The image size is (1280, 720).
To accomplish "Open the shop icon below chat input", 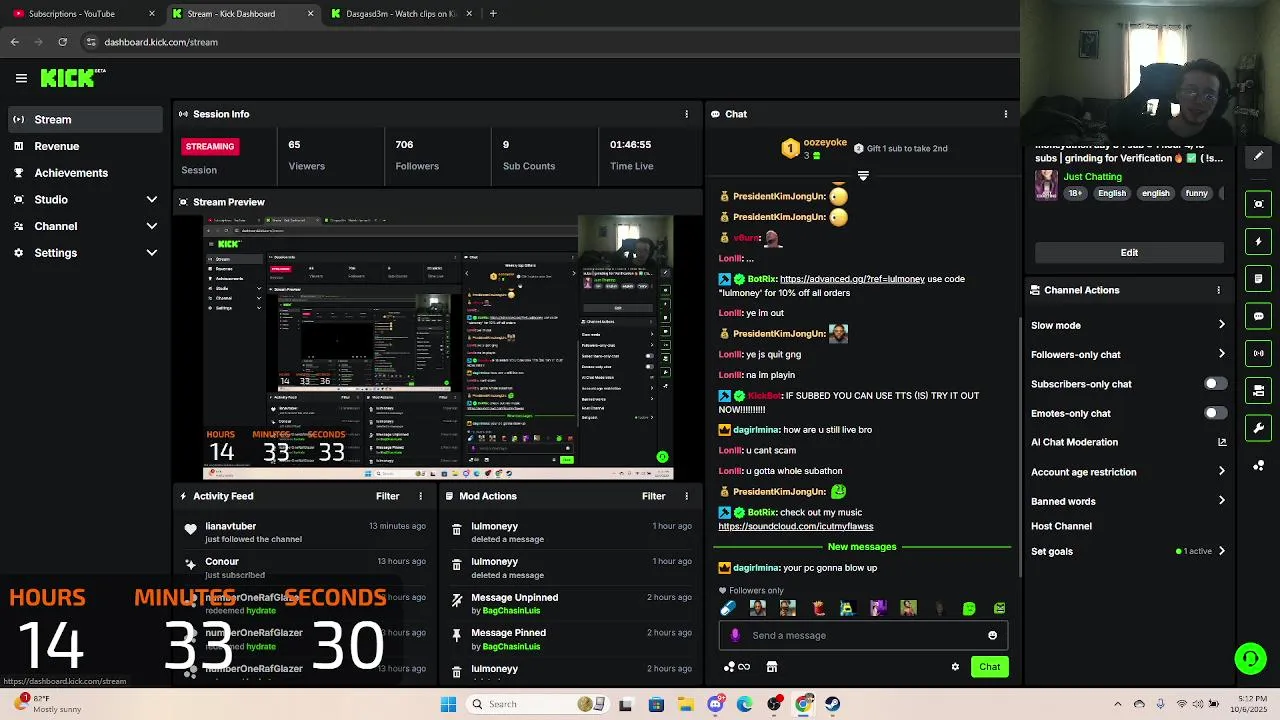I will point(772,667).
